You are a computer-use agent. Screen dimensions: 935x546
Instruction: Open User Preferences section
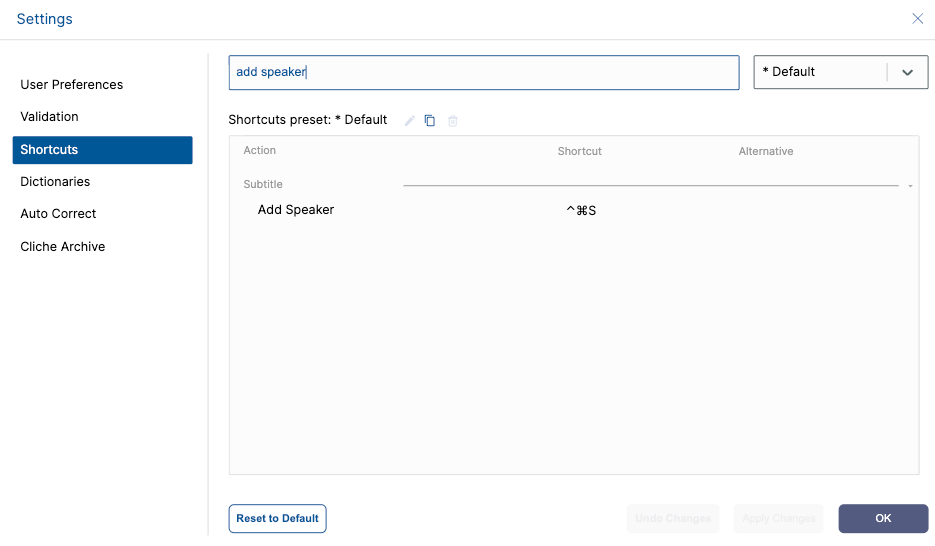click(x=72, y=85)
